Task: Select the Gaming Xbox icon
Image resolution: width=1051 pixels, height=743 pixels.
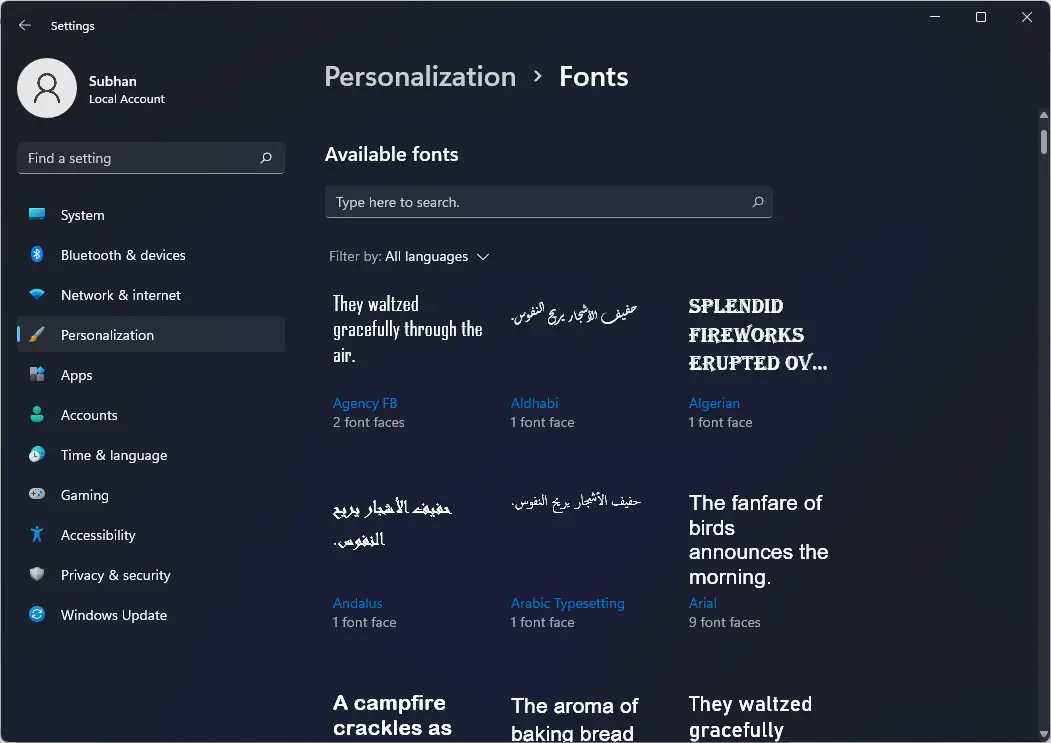Action: pyautogui.click(x=36, y=495)
